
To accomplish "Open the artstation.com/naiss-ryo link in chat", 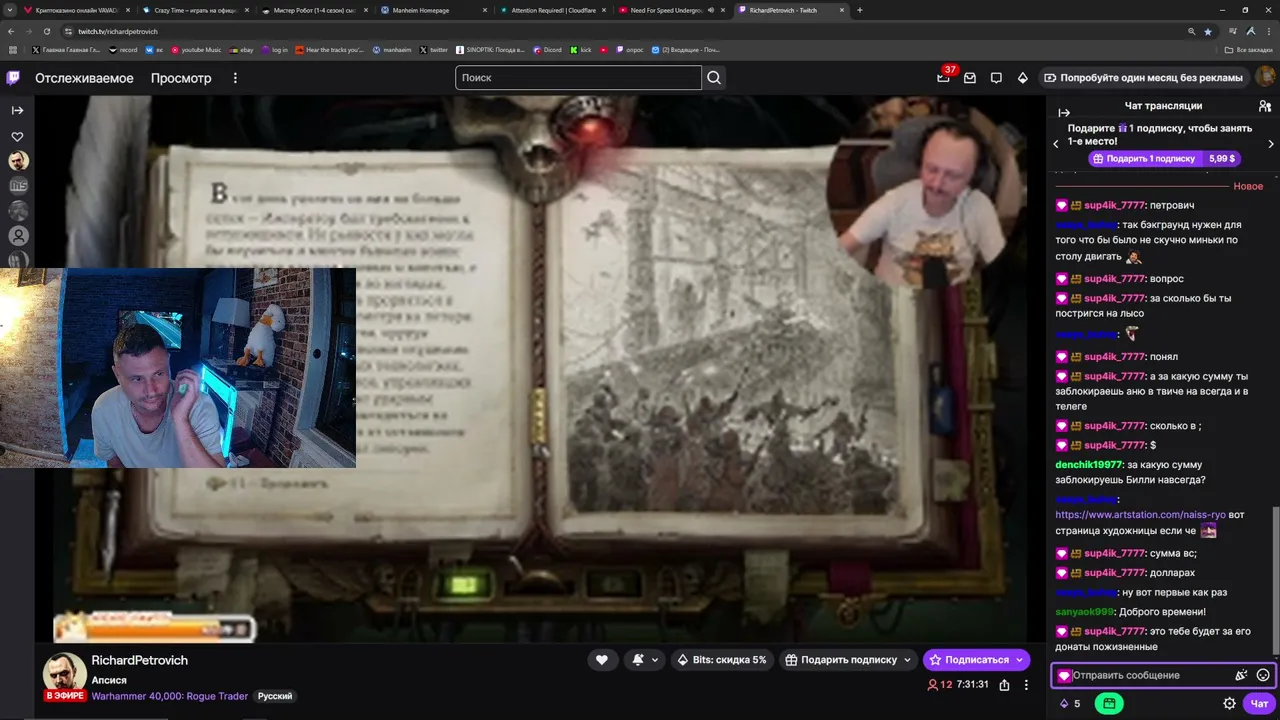I will [1140, 515].
